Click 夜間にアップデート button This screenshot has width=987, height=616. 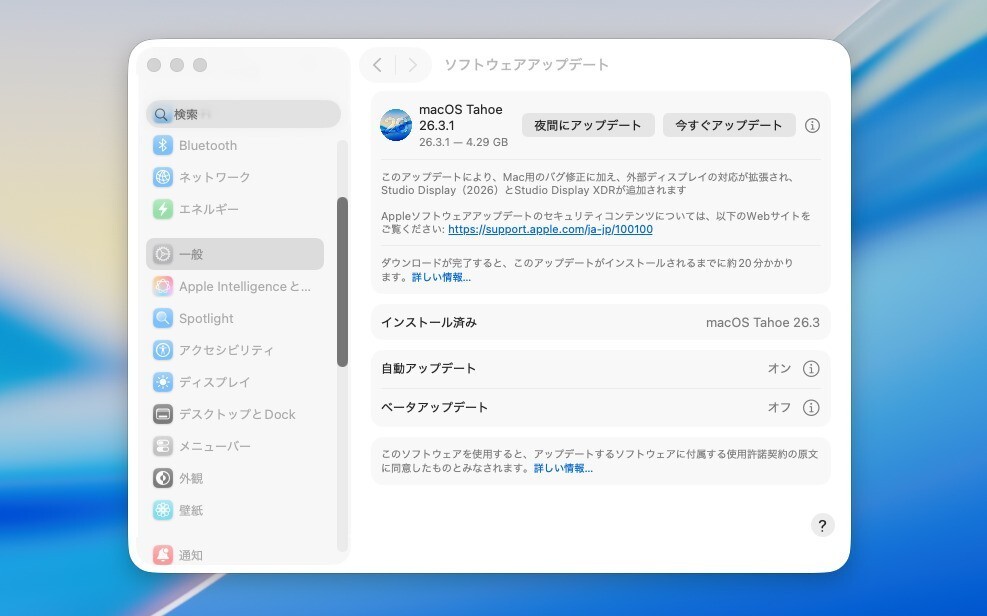pyautogui.click(x=588, y=125)
